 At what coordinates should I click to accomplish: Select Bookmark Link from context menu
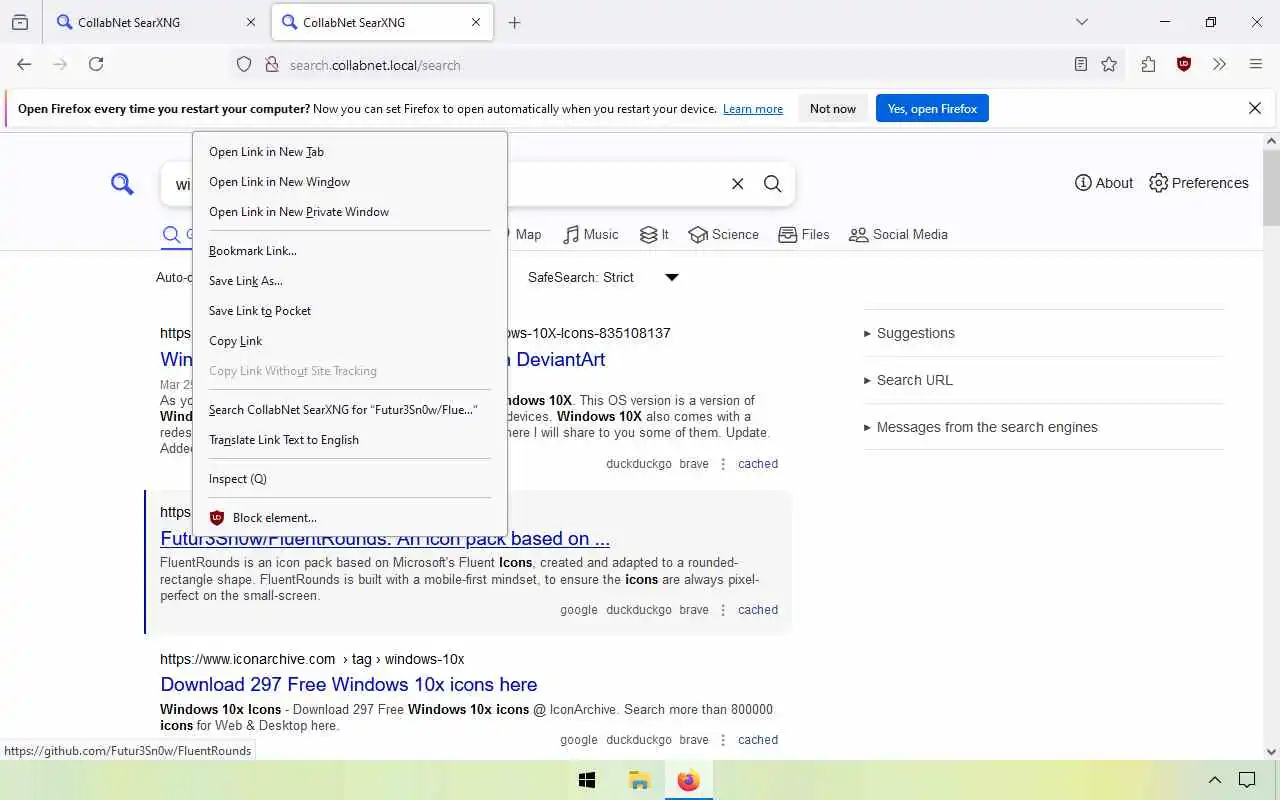(350, 251)
